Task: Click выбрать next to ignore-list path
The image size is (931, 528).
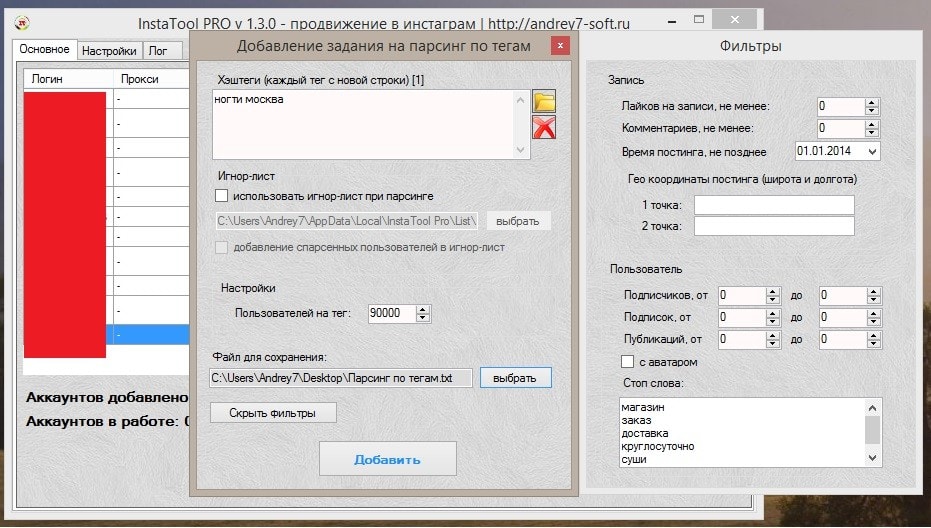Action: tap(518, 221)
